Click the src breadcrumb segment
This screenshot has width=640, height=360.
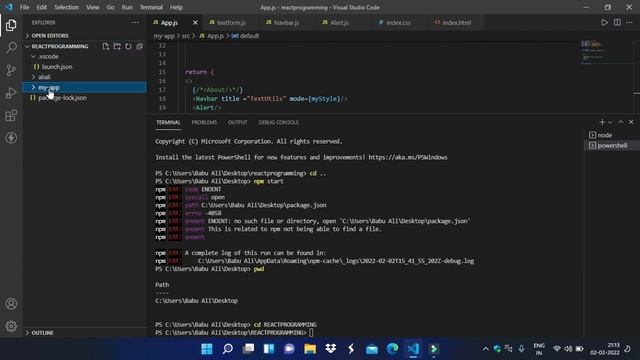186,36
